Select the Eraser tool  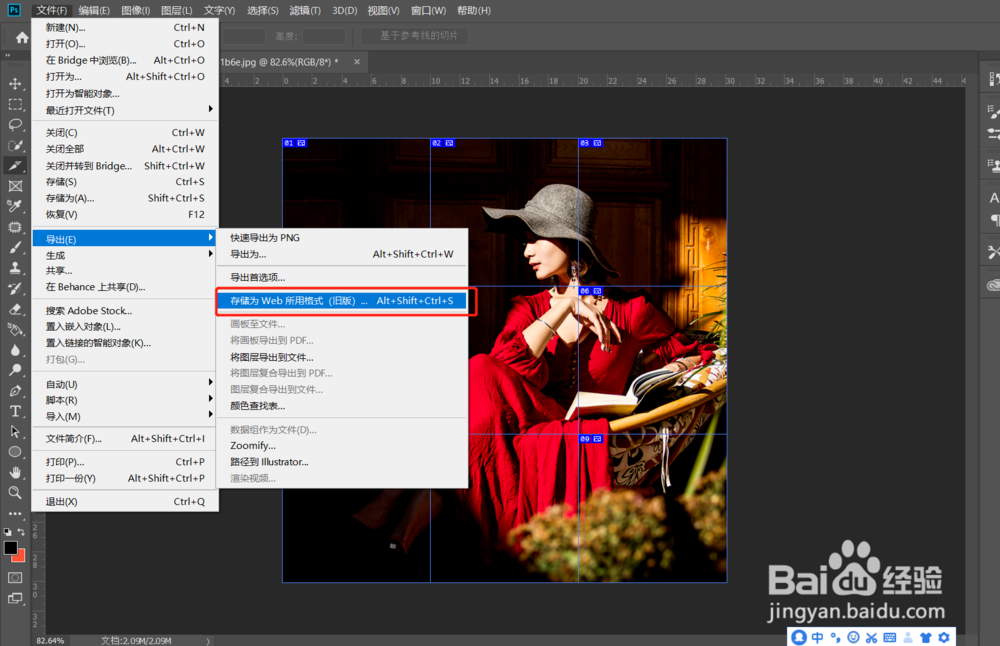pyautogui.click(x=15, y=309)
